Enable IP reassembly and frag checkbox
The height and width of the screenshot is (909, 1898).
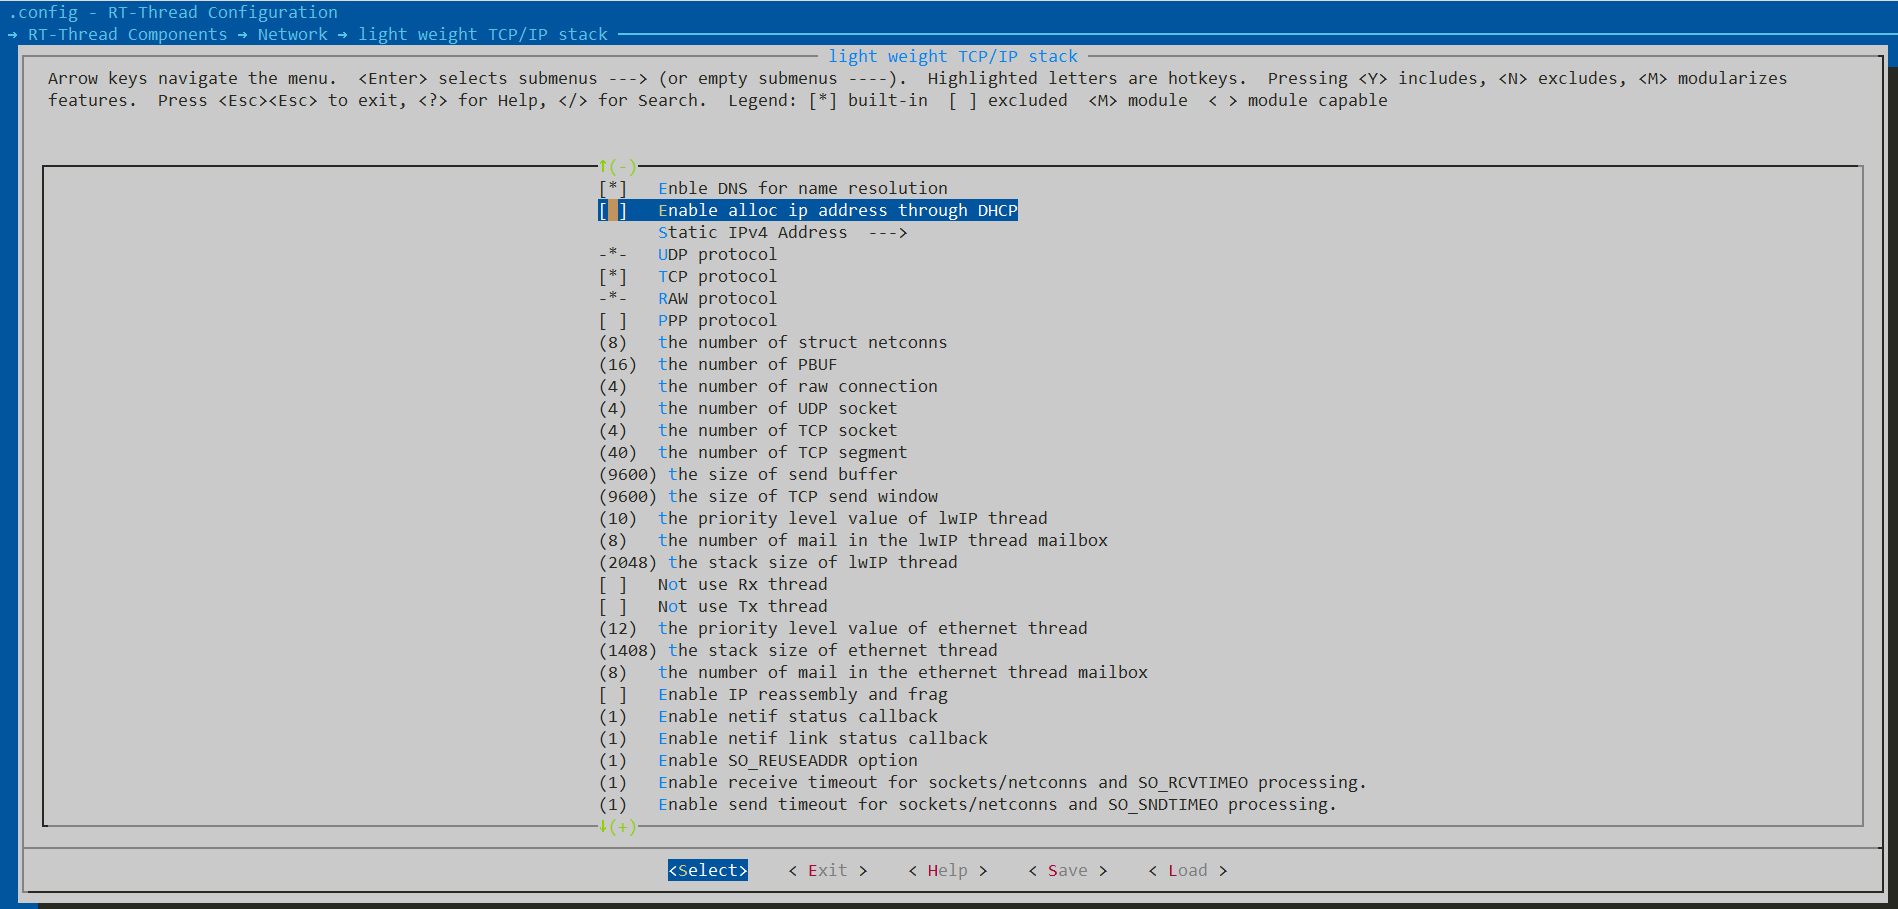coord(613,694)
